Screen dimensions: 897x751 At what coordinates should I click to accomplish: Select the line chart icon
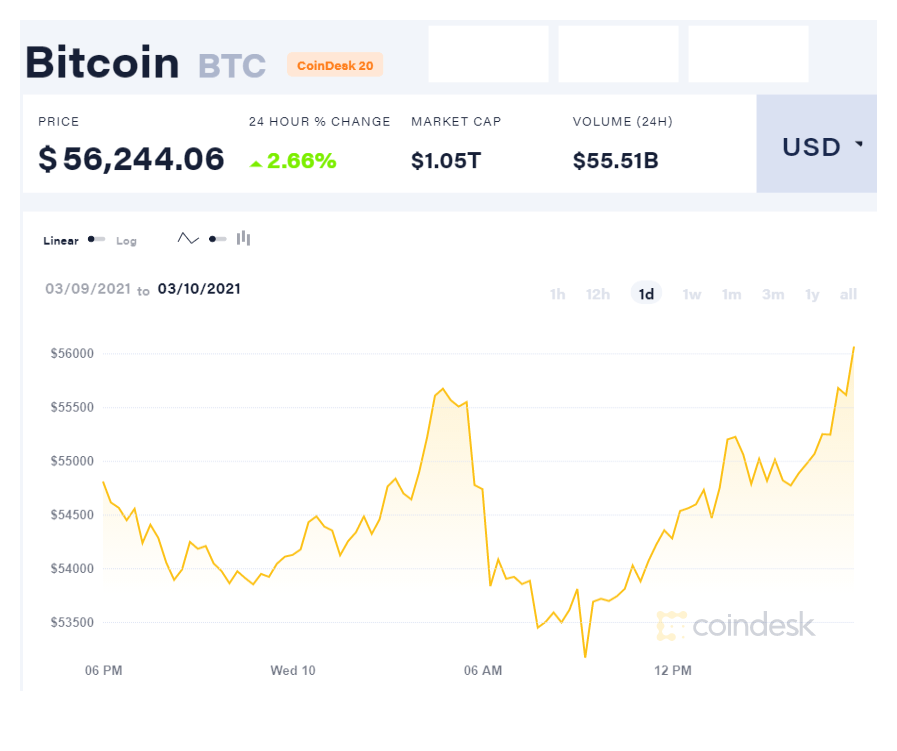(188, 239)
